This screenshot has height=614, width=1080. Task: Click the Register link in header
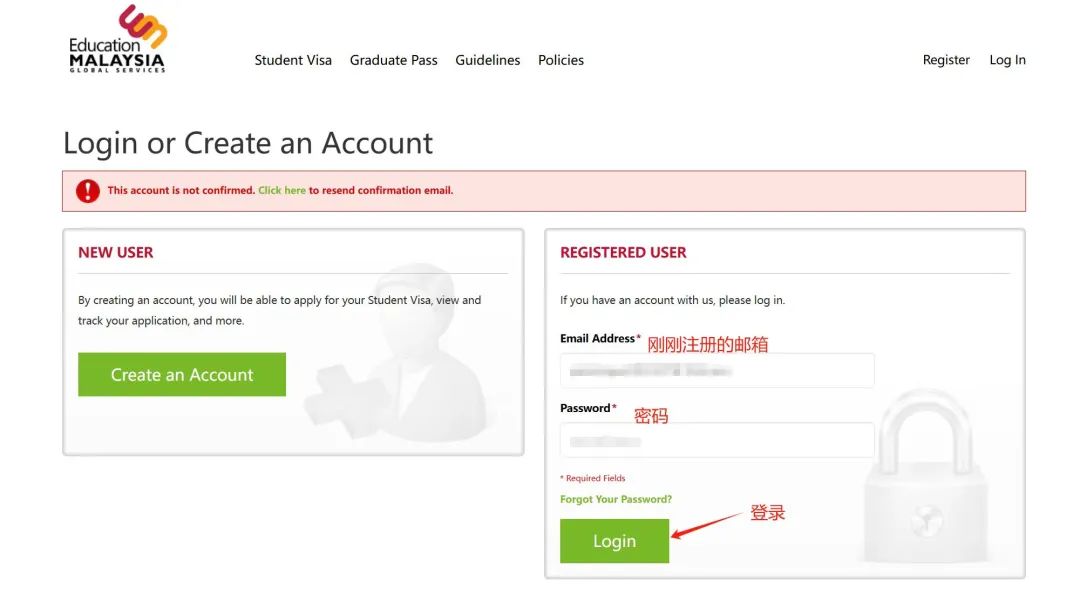pos(946,60)
